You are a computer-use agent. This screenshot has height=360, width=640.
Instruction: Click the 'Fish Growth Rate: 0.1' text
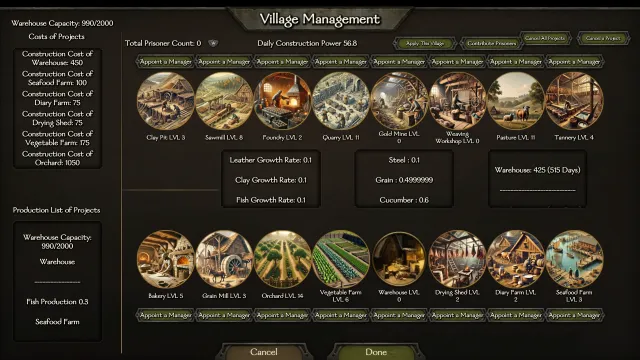tap(271, 200)
